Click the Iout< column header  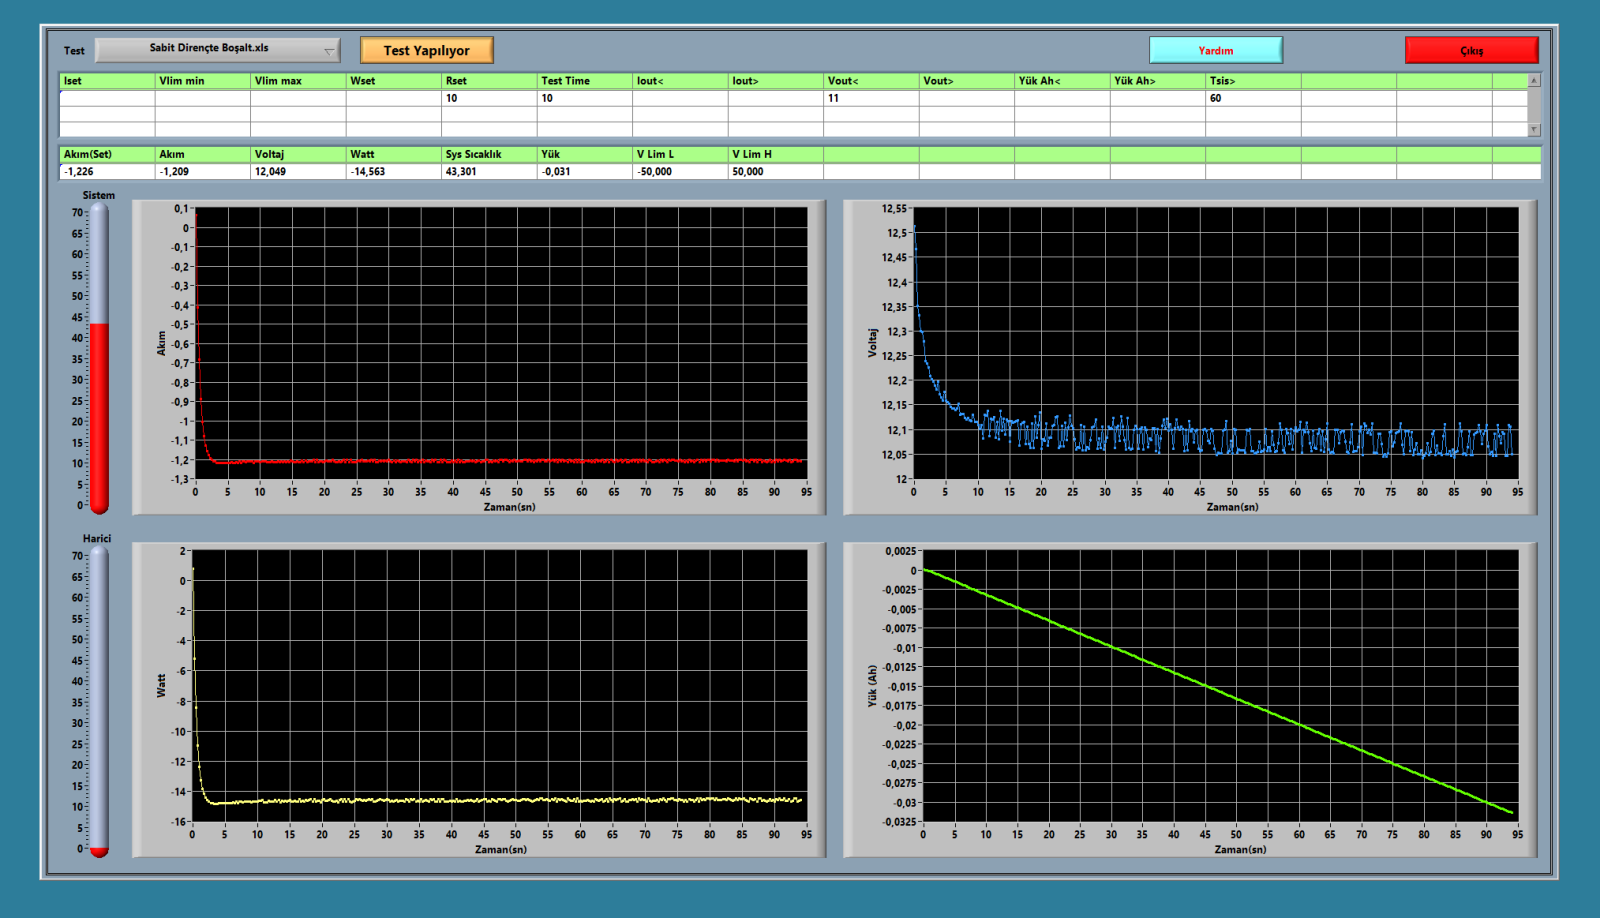click(x=680, y=81)
